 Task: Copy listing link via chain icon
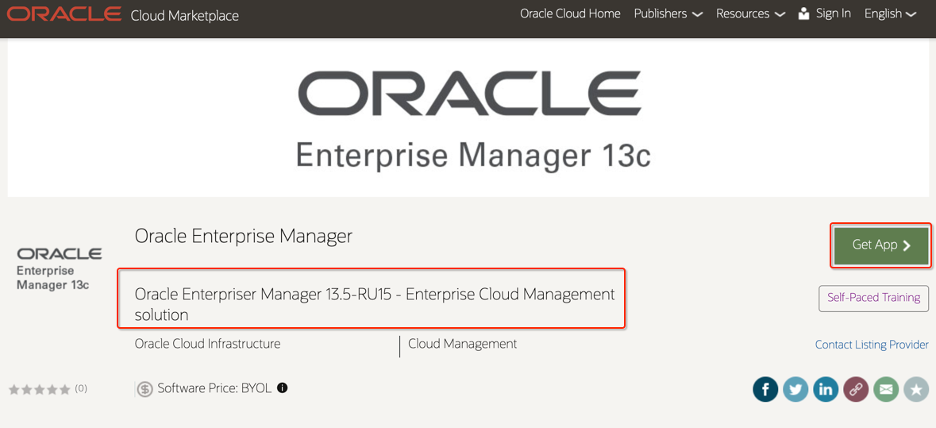(856, 389)
